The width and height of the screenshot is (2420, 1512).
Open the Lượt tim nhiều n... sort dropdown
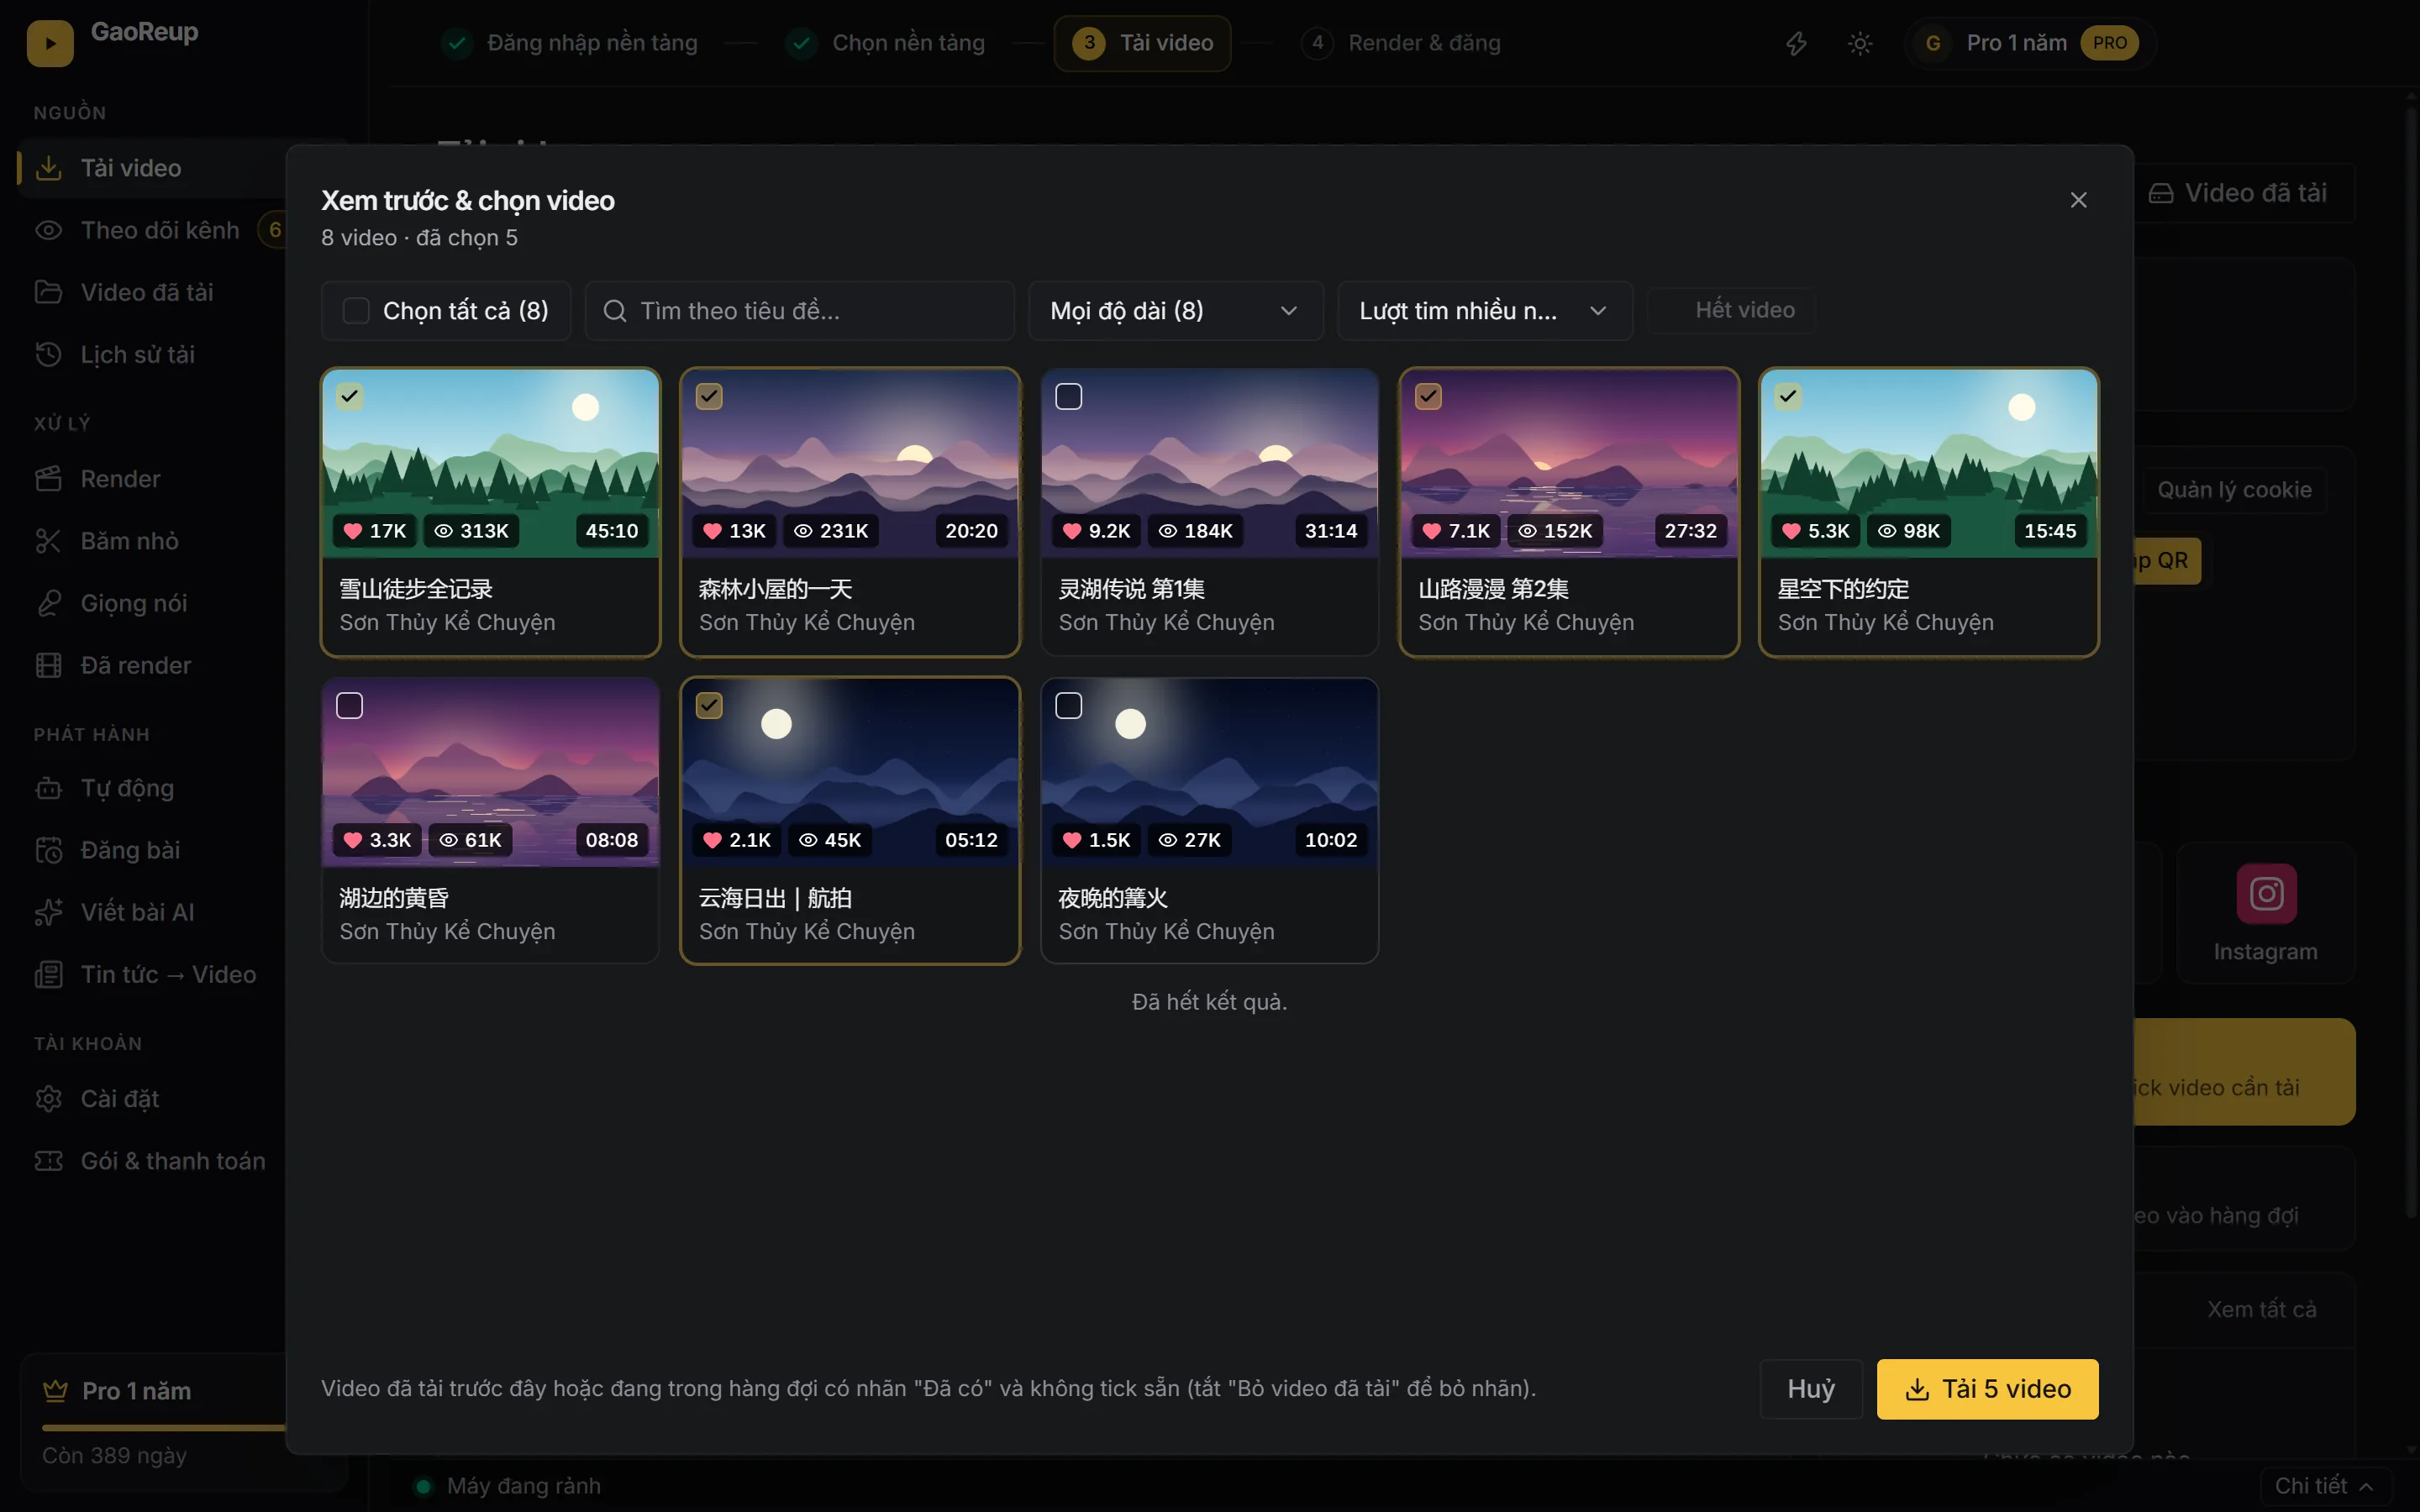click(1484, 311)
